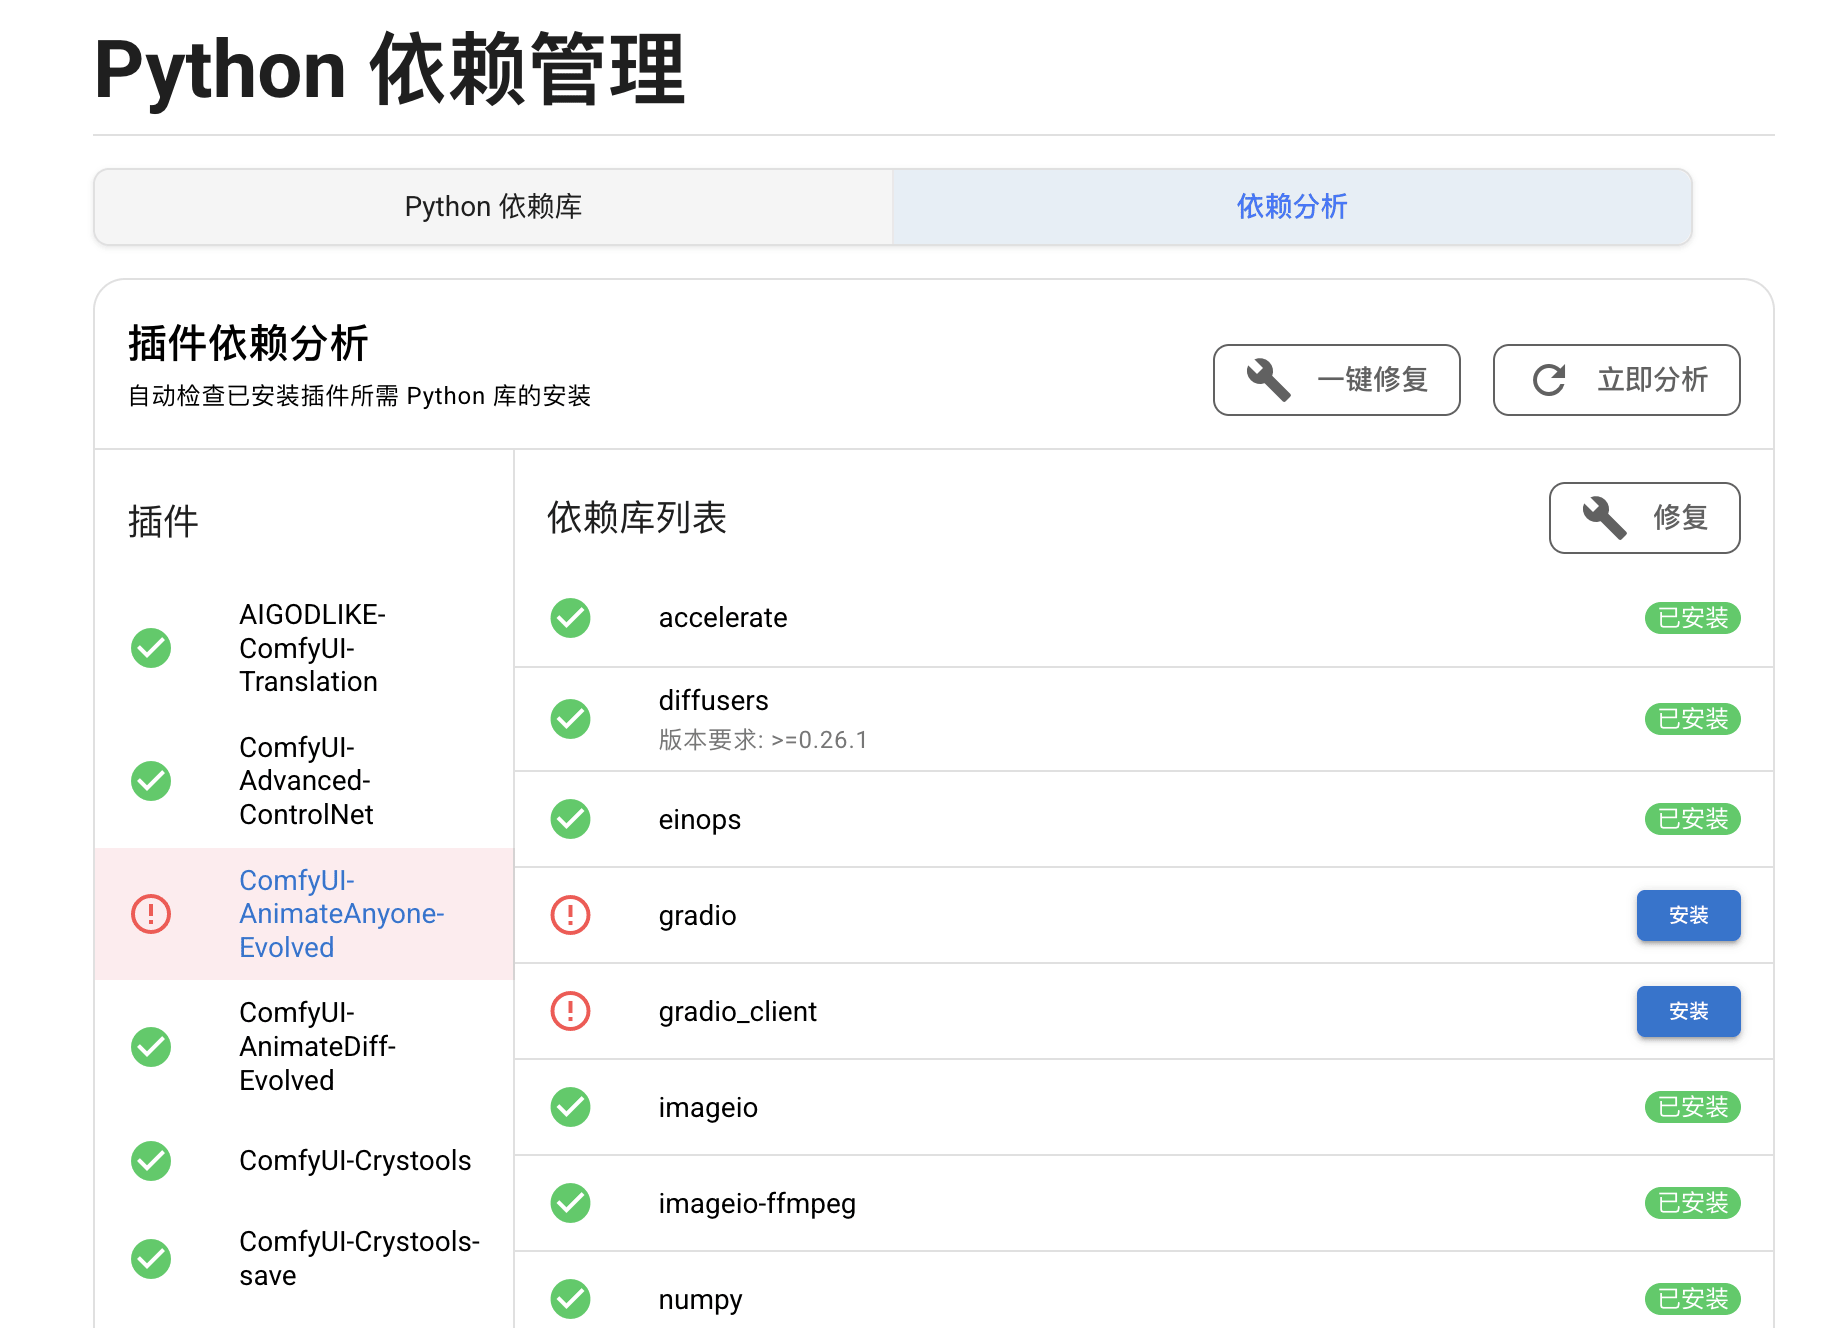Click the 已安装 badge next to numpy

coord(1692,1299)
